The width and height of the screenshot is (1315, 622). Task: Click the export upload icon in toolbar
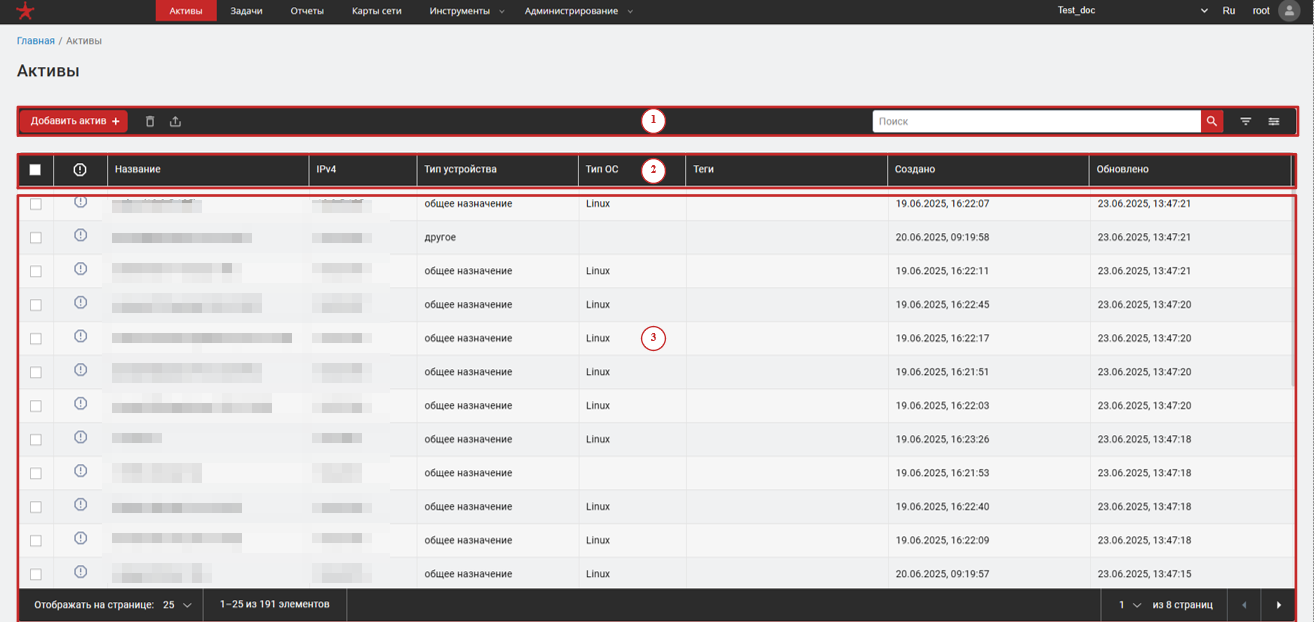pyautogui.click(x=175, y=122)
